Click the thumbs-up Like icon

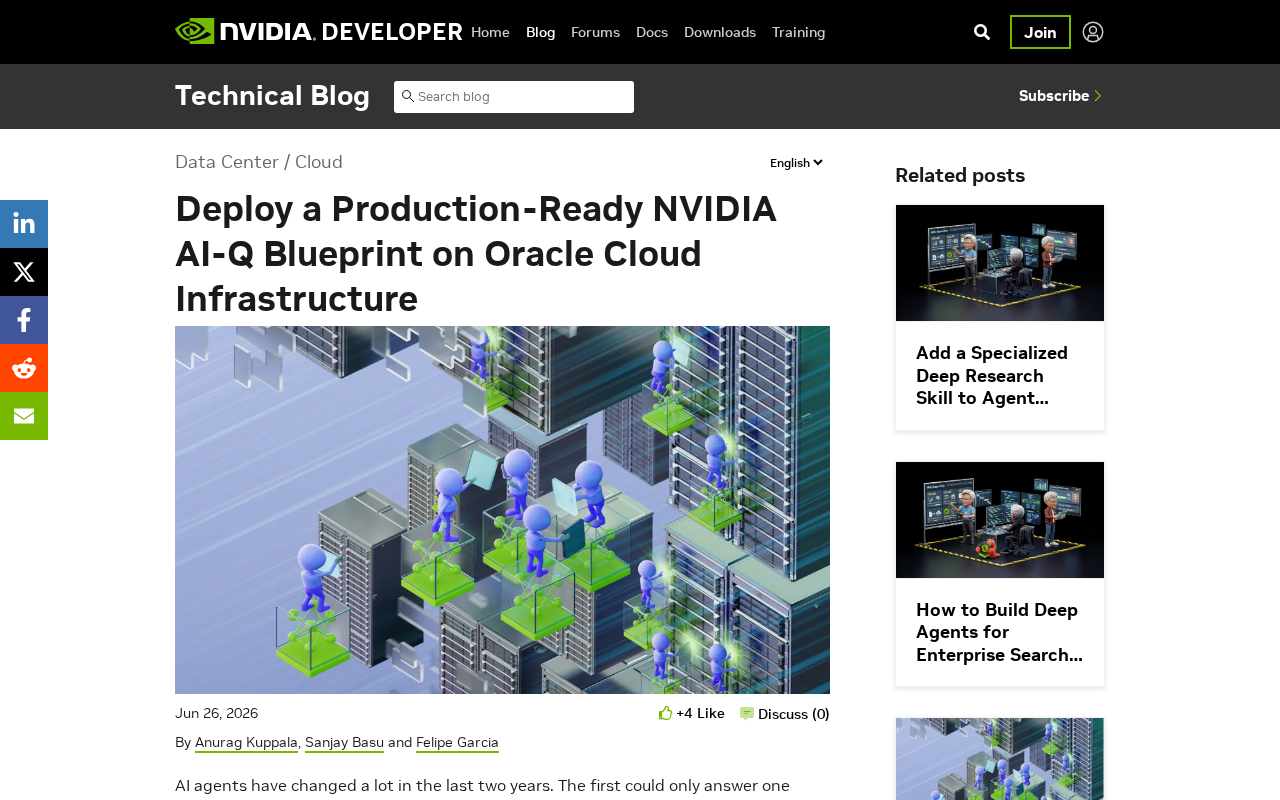pyautogui.click(x=666, y=713)
